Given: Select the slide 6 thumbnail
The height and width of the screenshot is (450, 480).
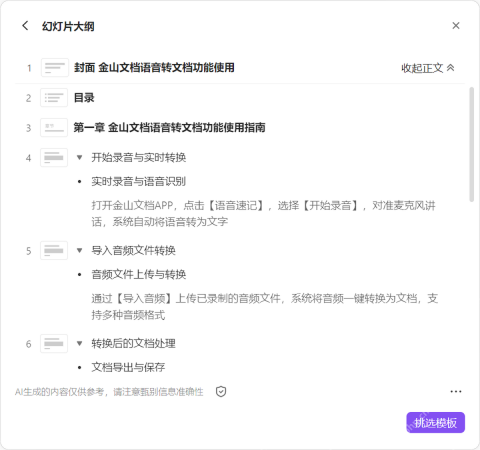Looking at the screenshot, I should pyautogui.click(x=54, y=343).
